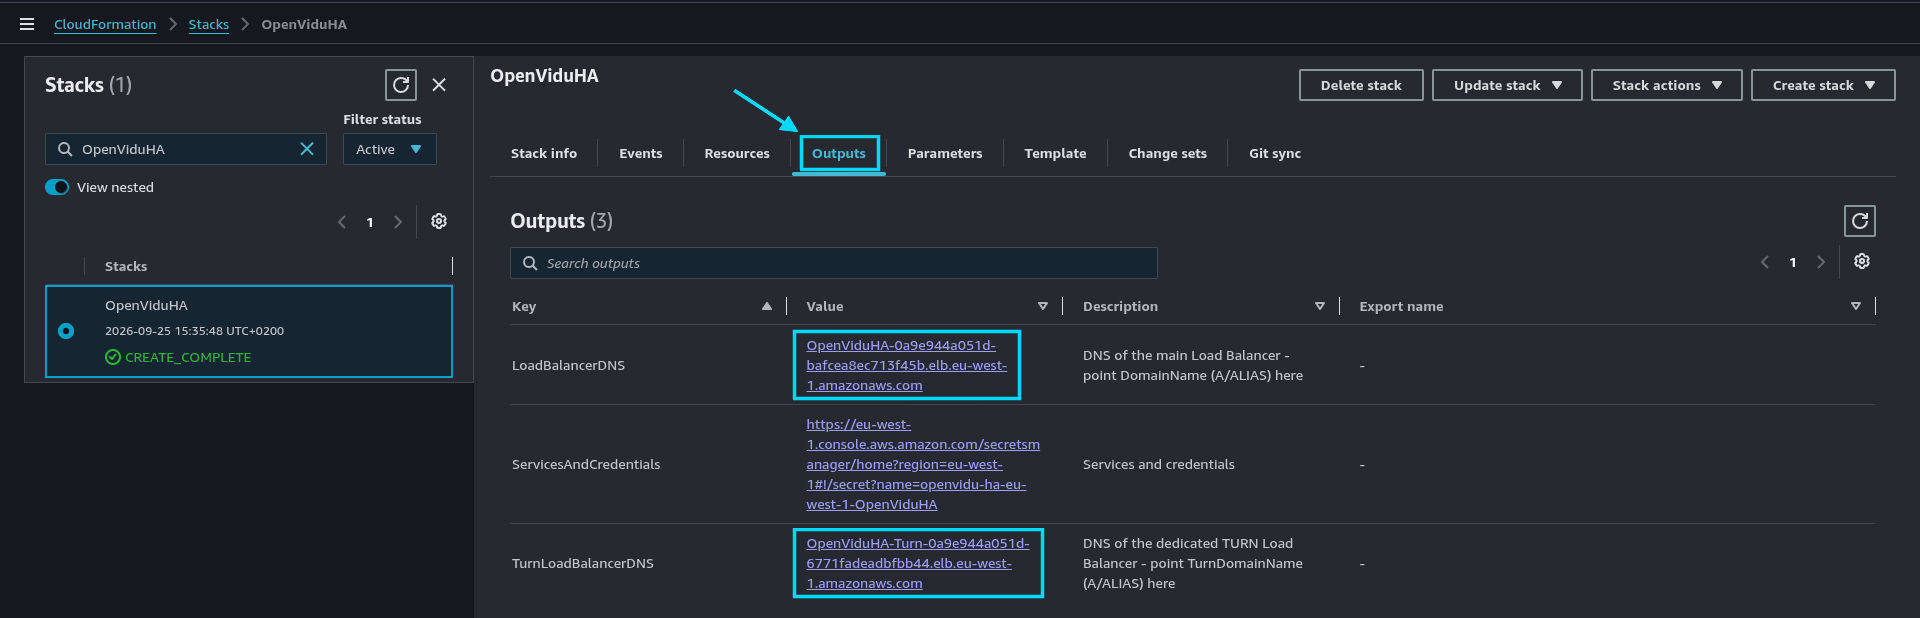Expand the Create stack dropdown
1920x618 pixels.
click(1823, 85)
